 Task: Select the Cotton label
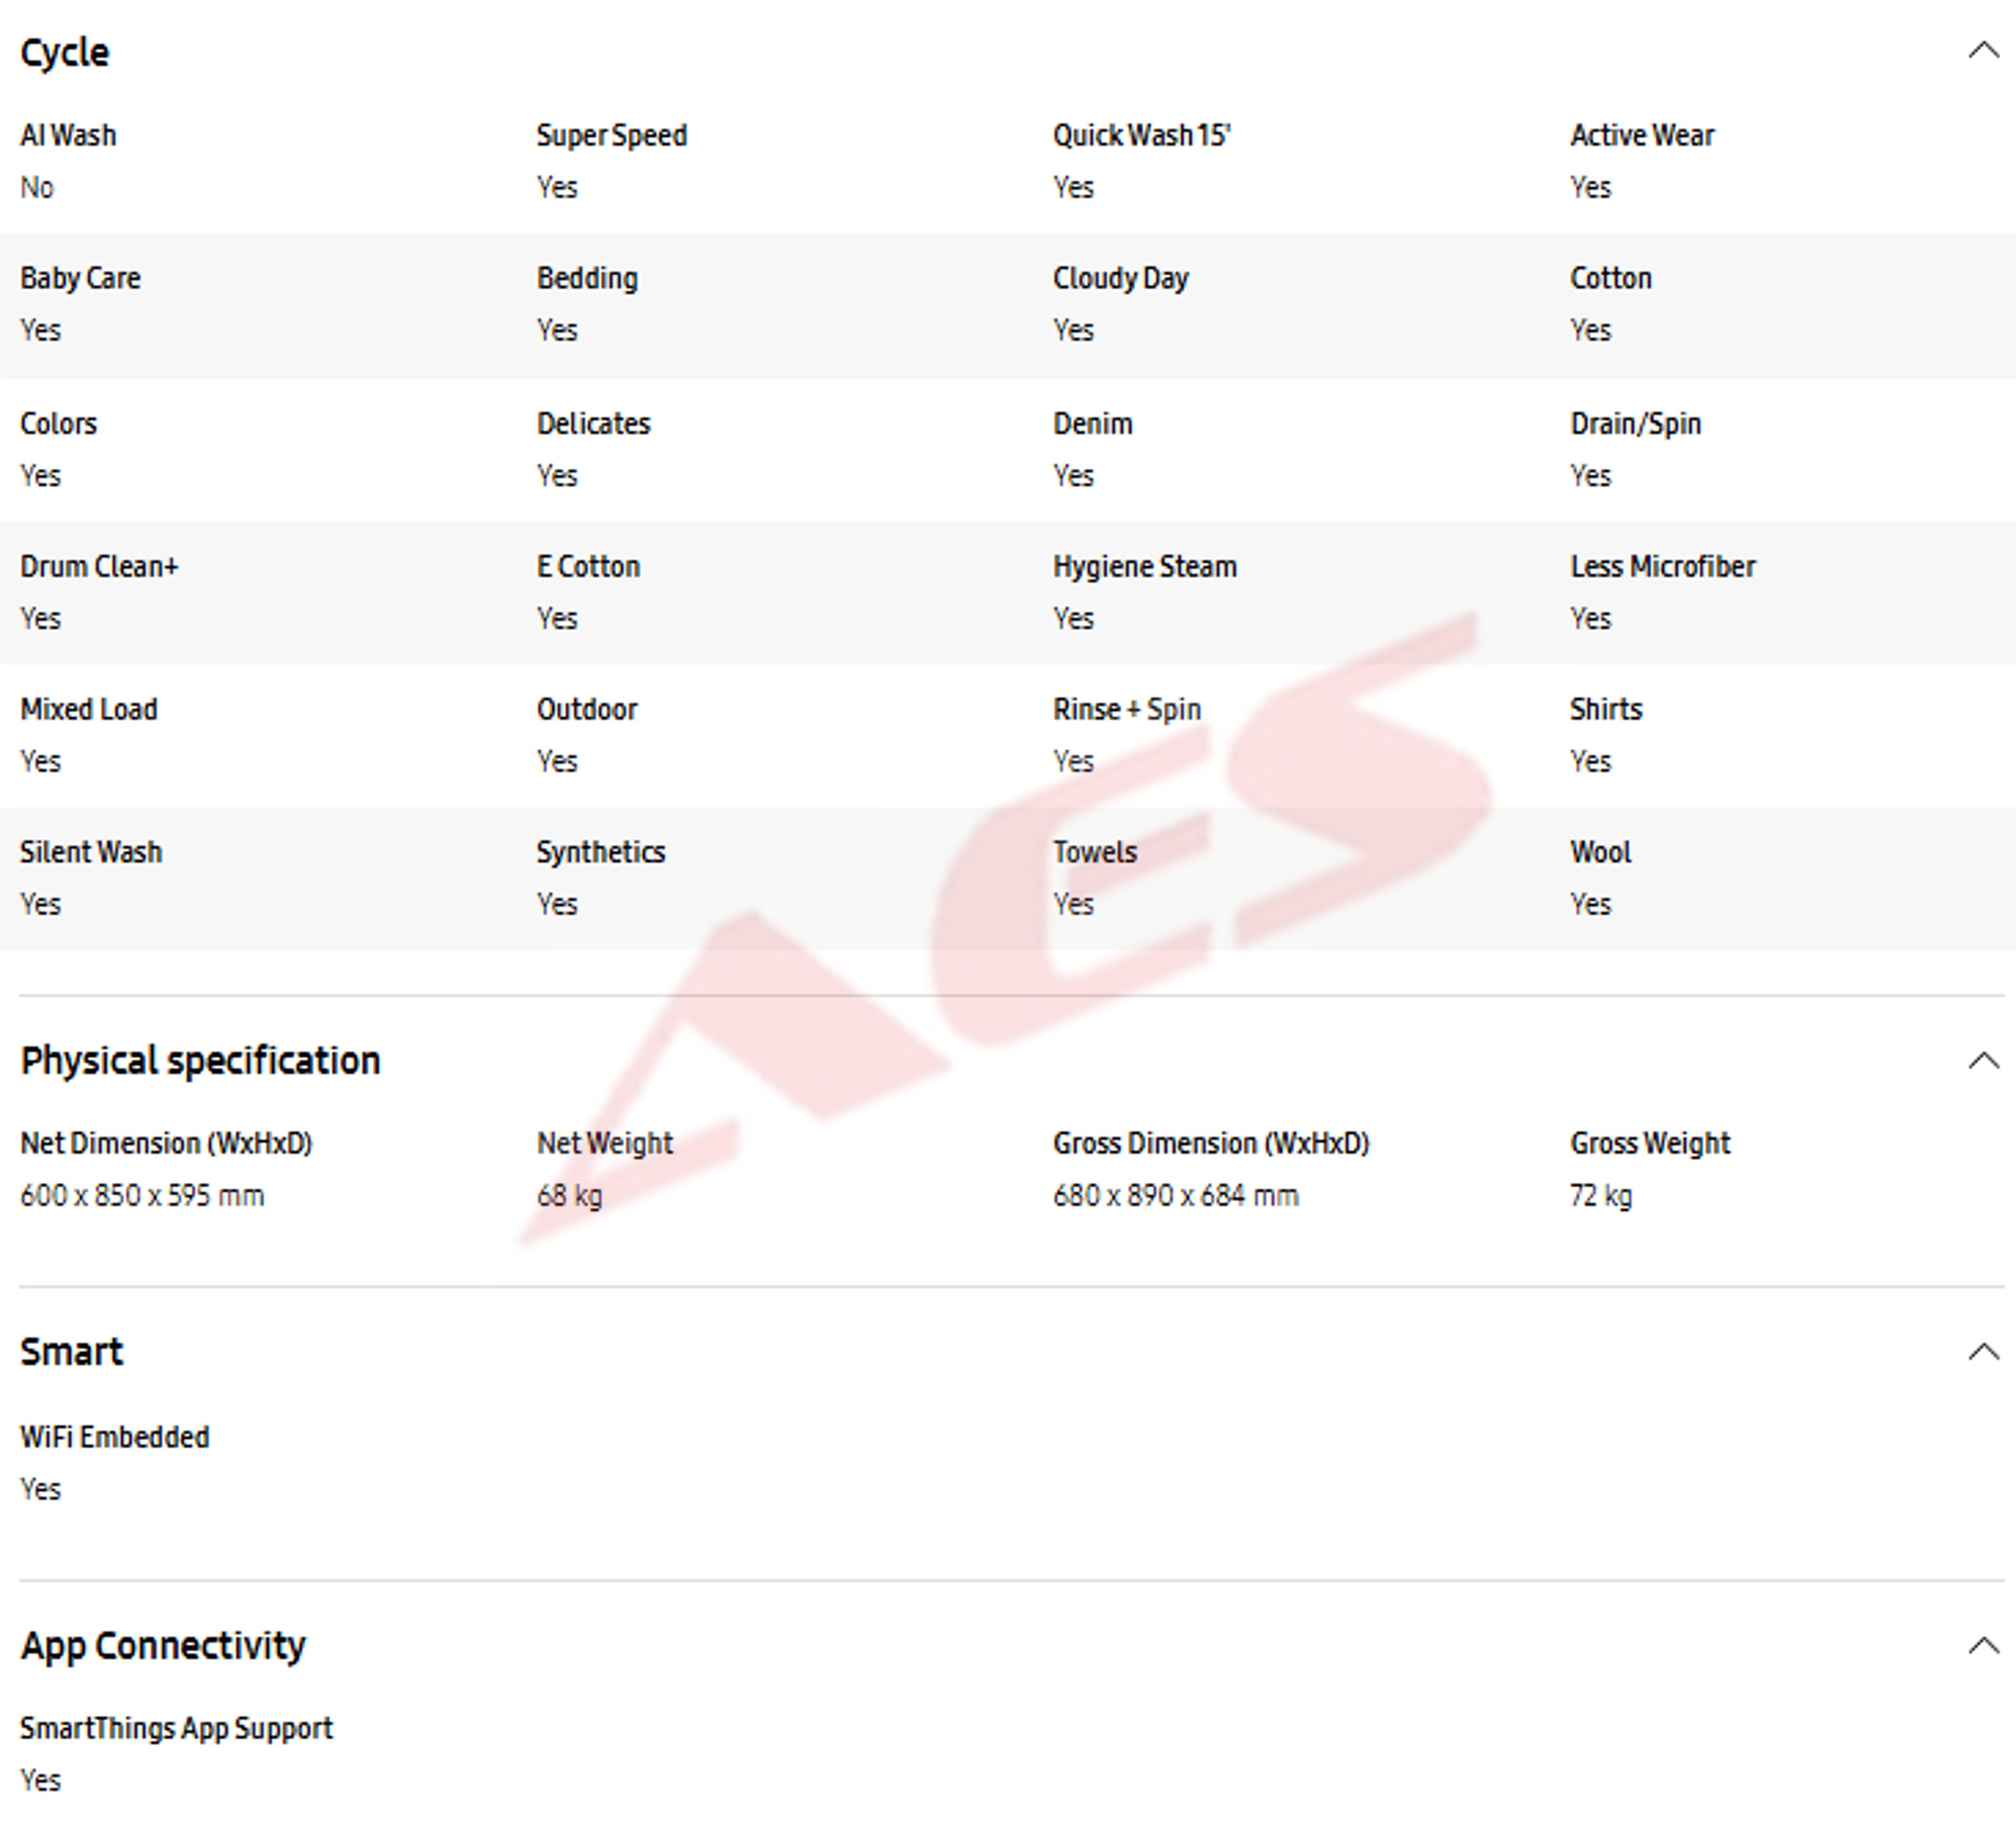click(1610, 278)
